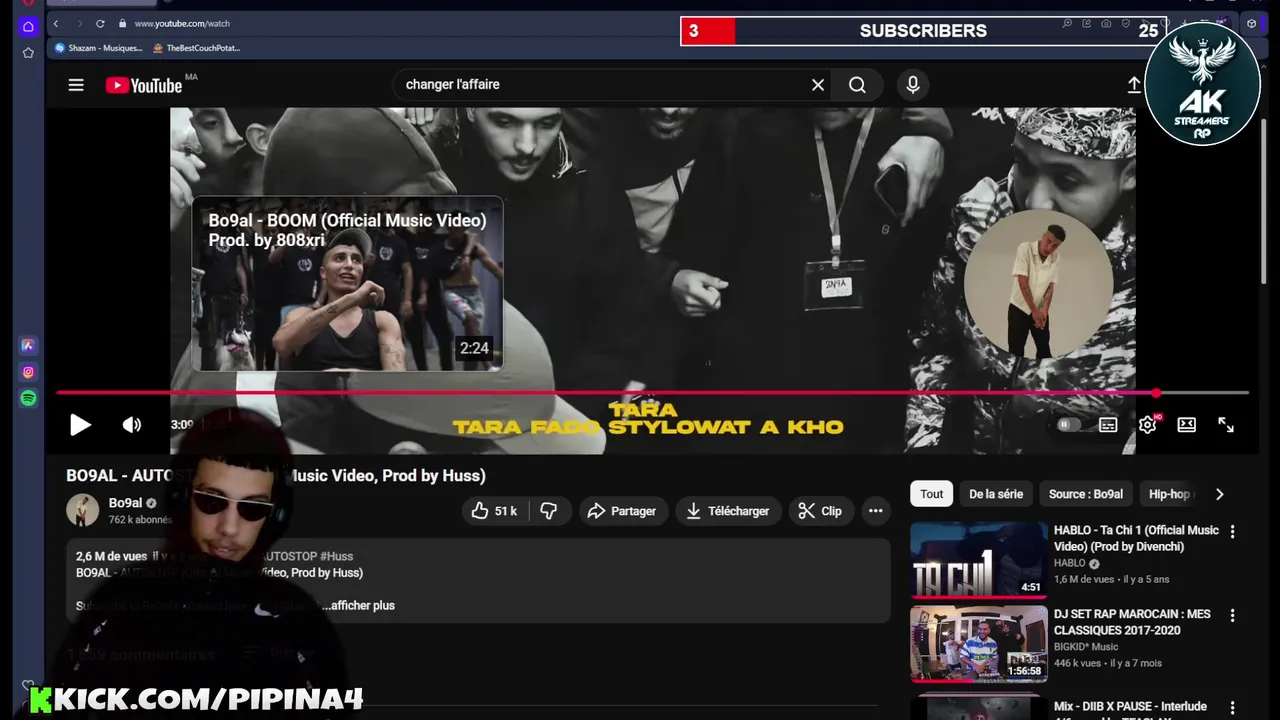
Task: Go to the YouTube home logo
Action: pos(145,85)
